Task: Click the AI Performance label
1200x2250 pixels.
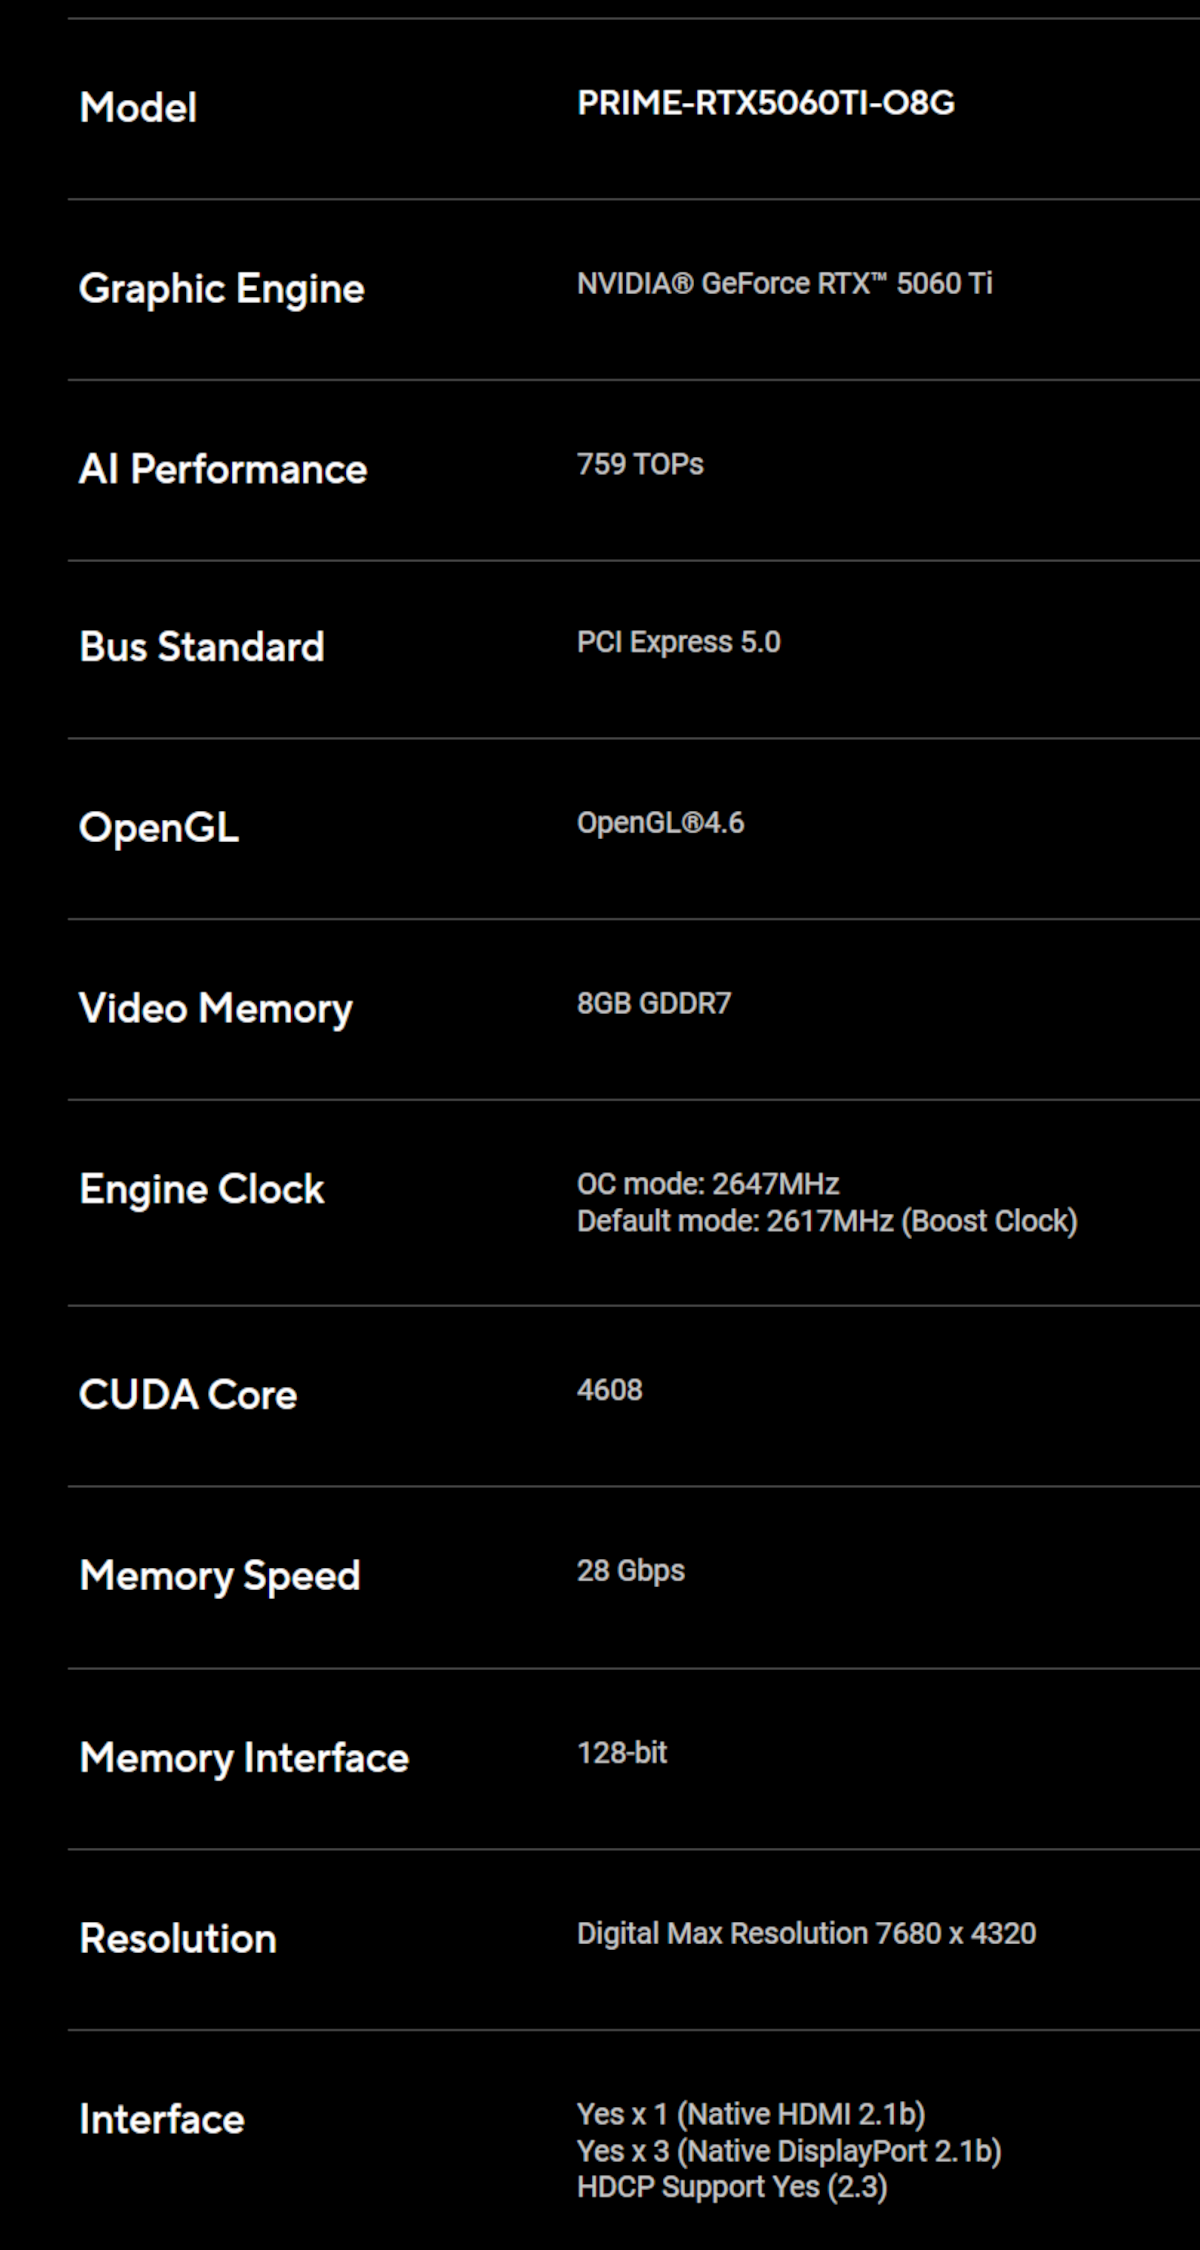Action: pos(223,469)
